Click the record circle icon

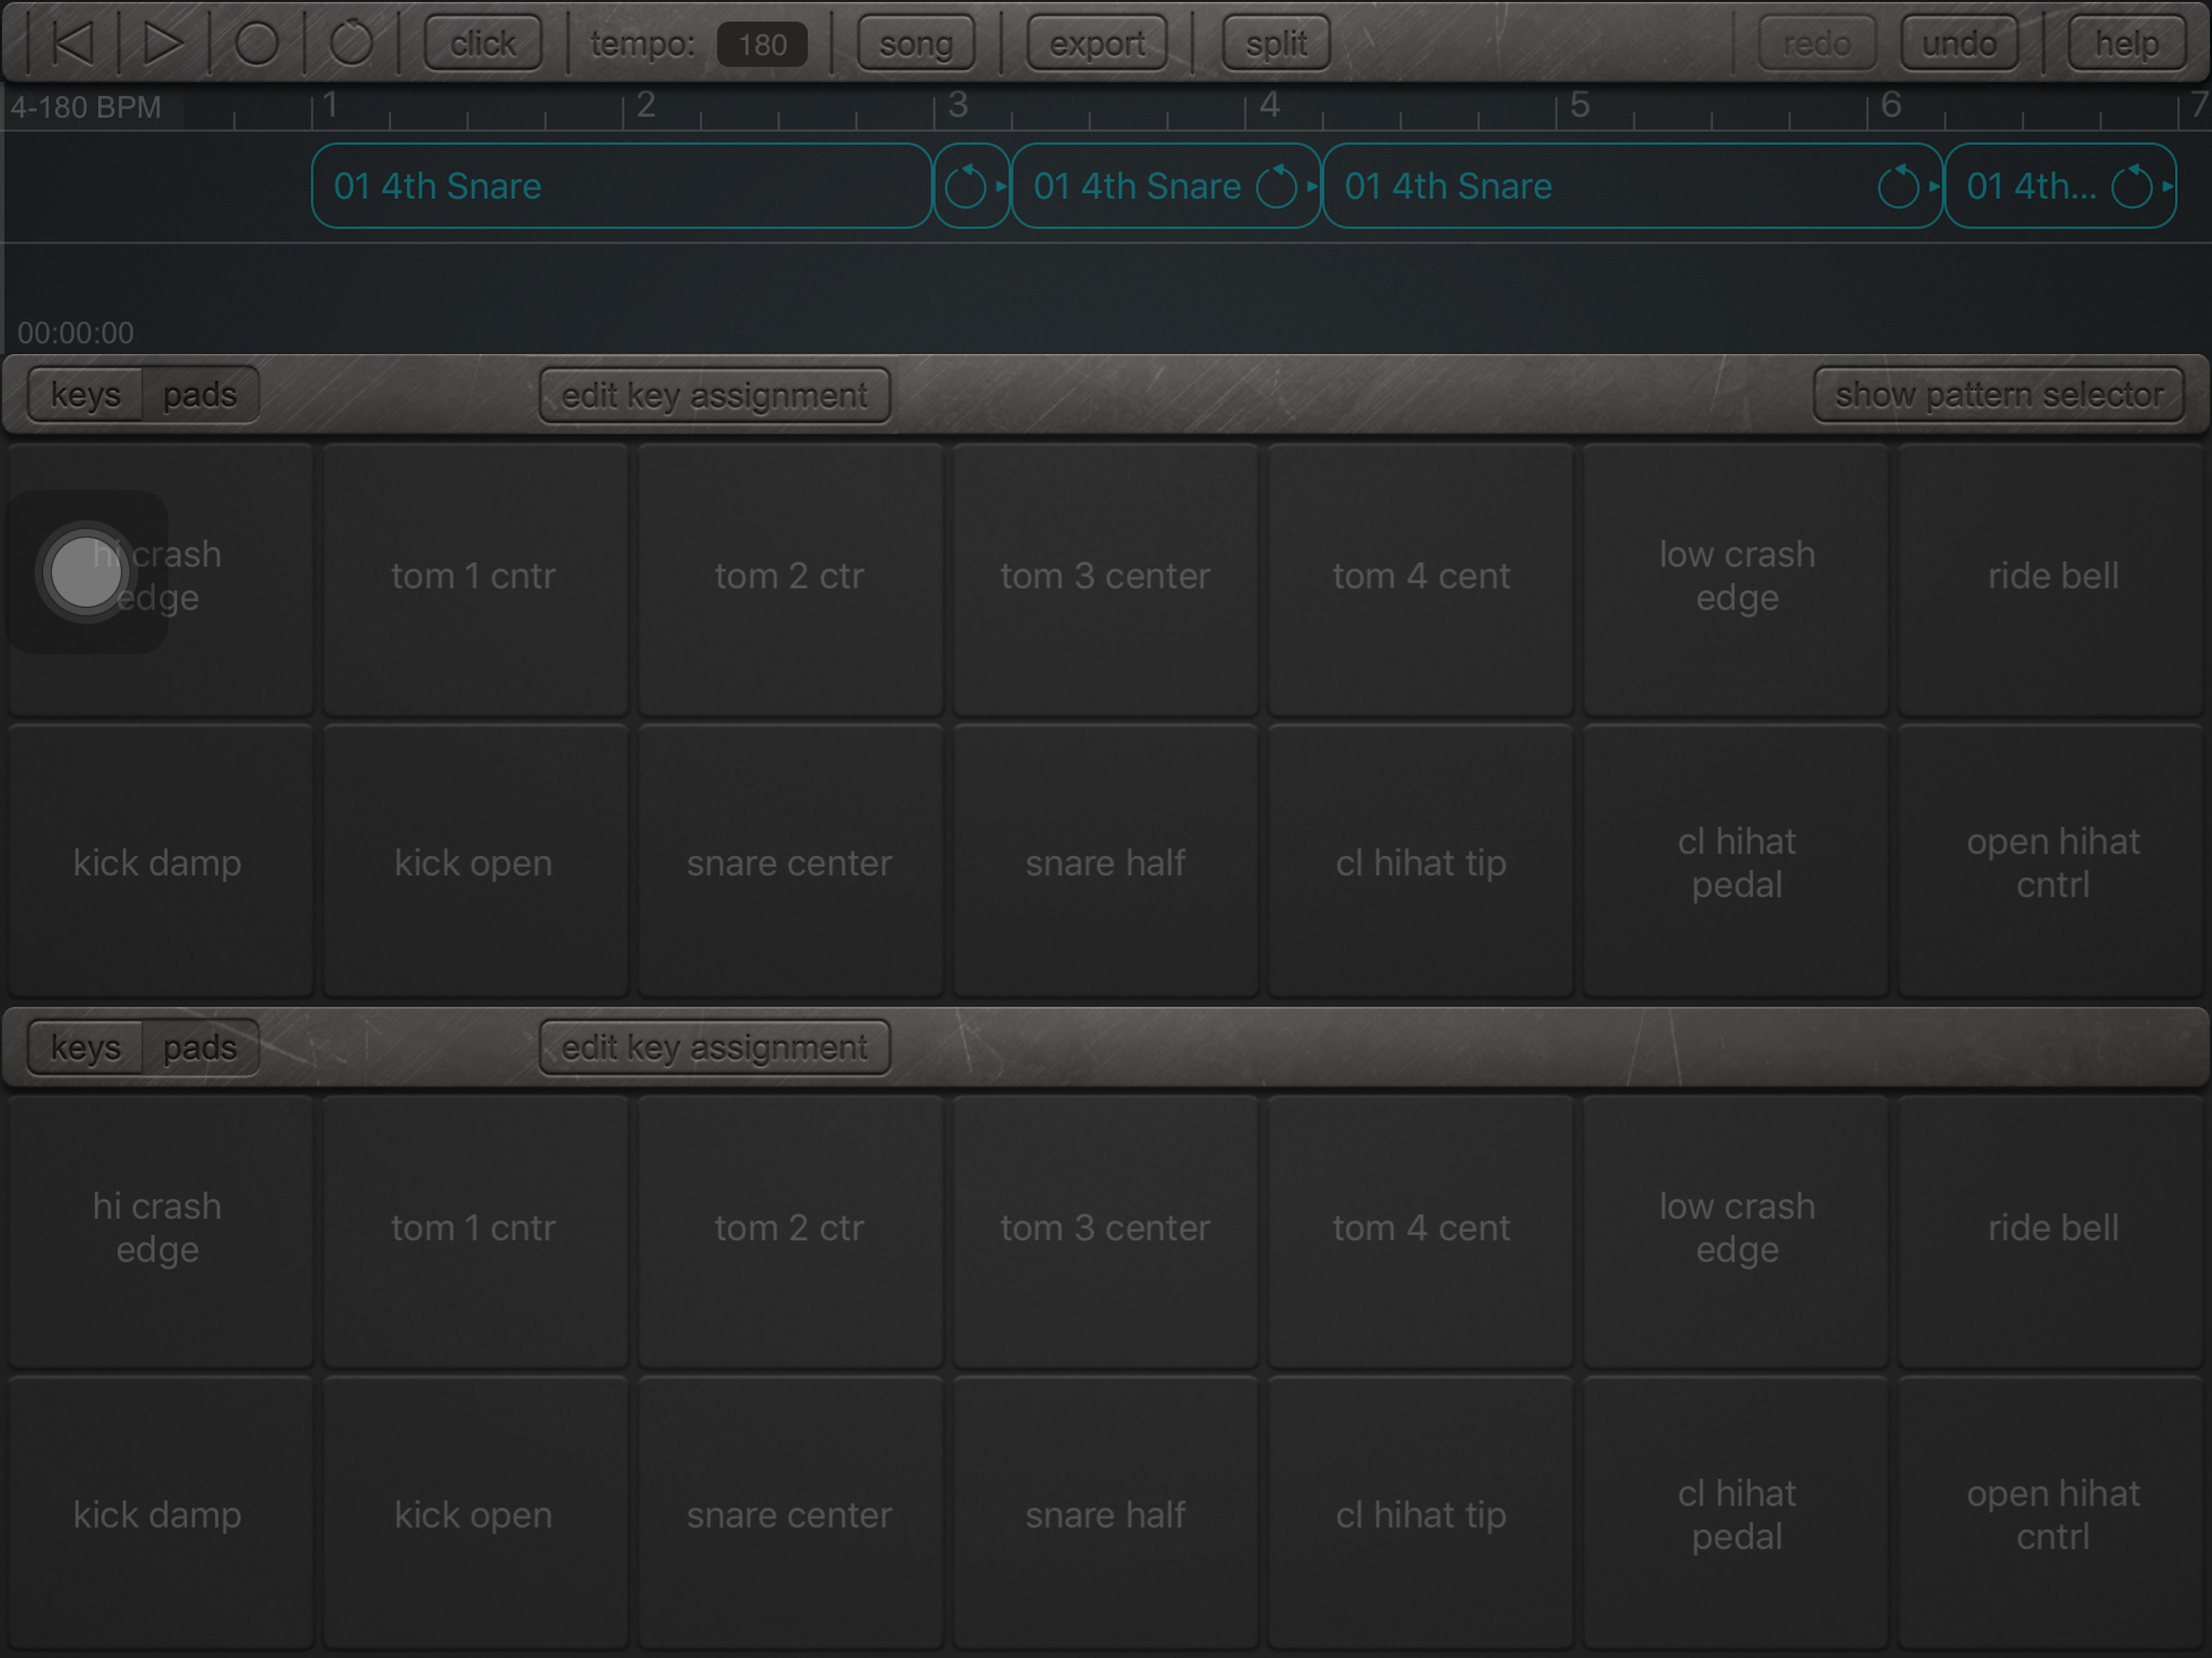(x=256, y=43)
